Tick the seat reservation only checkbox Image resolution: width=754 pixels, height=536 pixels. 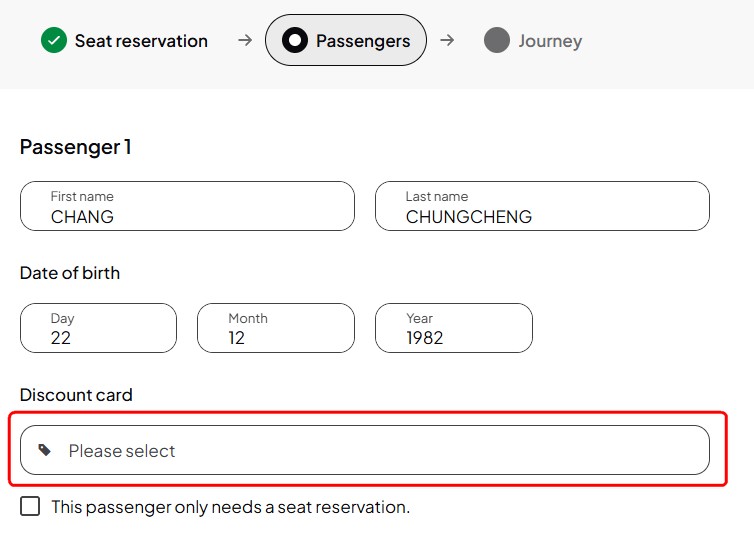click(30, 506)
